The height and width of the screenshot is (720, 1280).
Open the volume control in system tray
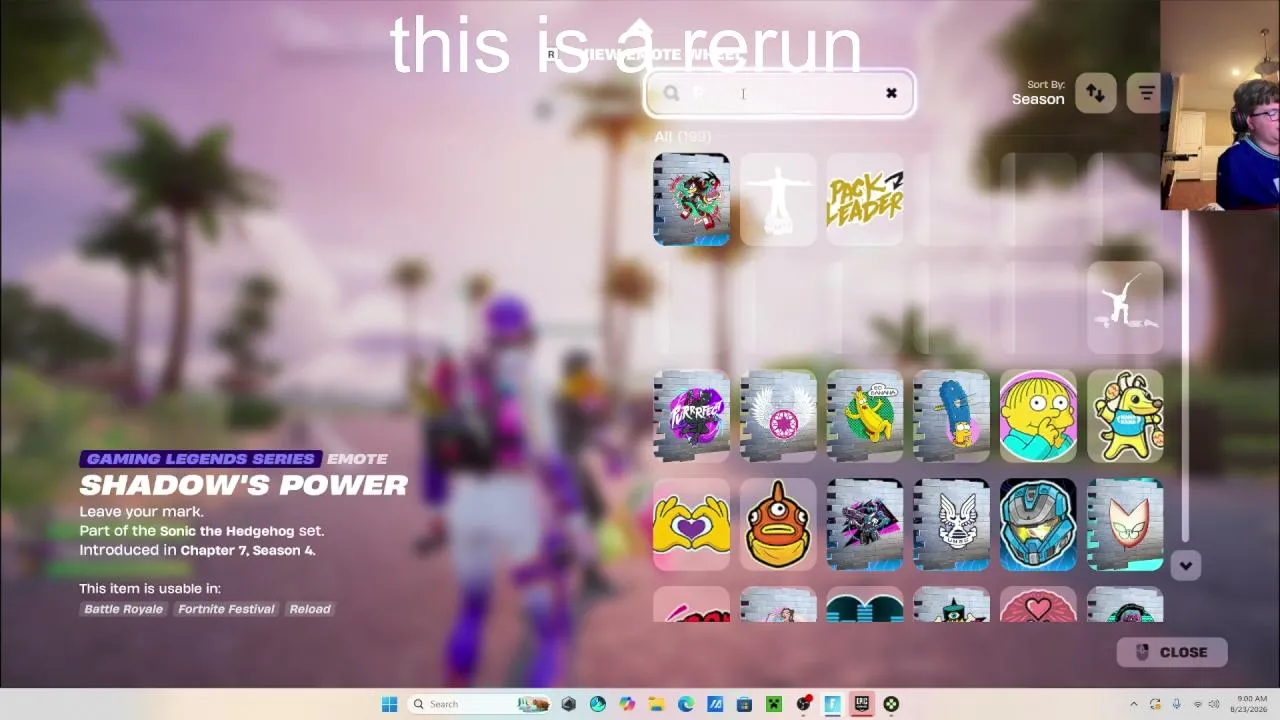(x=1214, y=704)
